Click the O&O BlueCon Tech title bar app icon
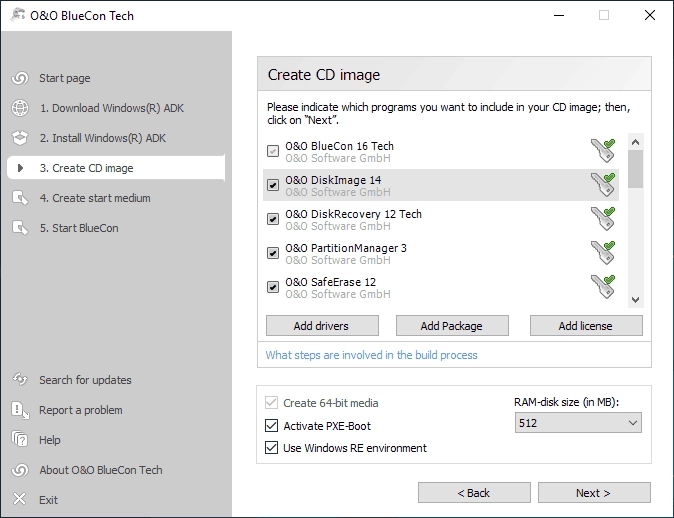The height and width of the screenshot is (518, 674). 17,15
